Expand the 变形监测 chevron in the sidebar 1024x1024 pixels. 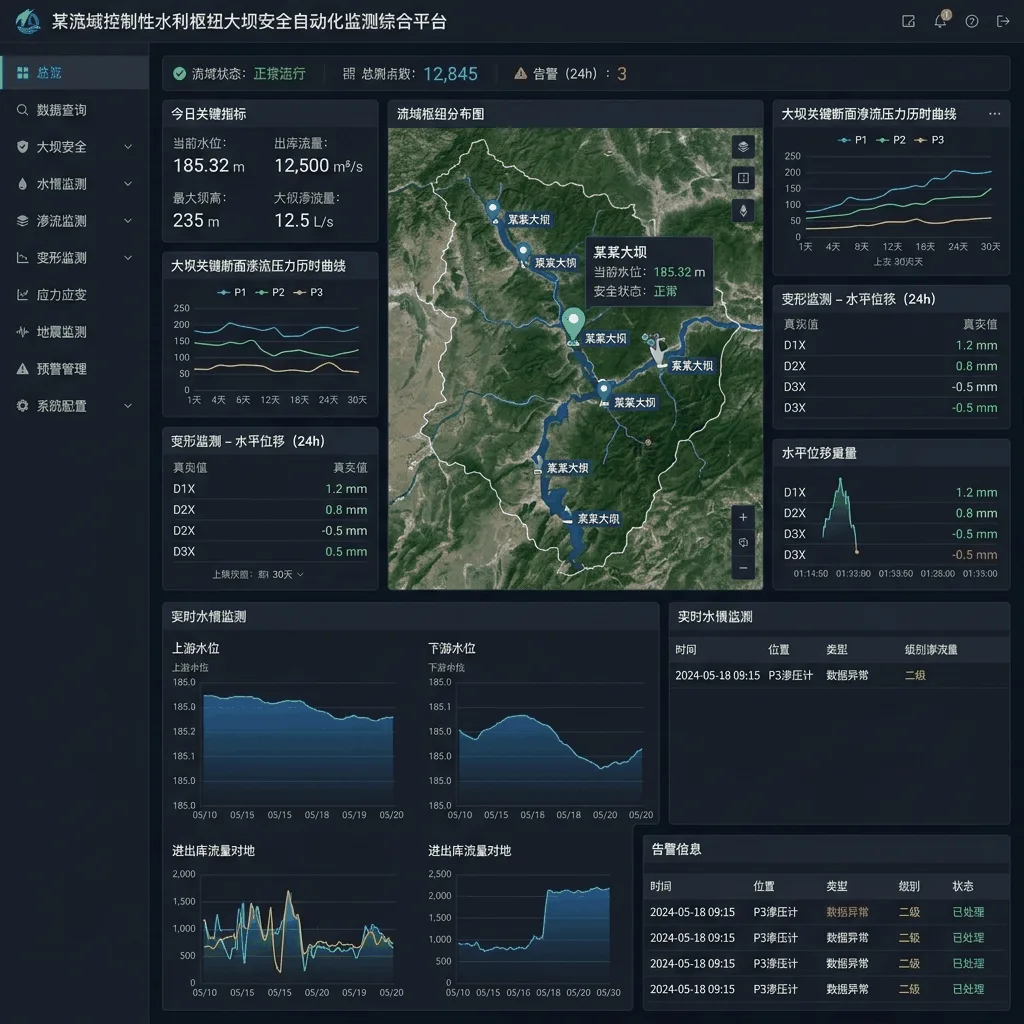[128, 258]
